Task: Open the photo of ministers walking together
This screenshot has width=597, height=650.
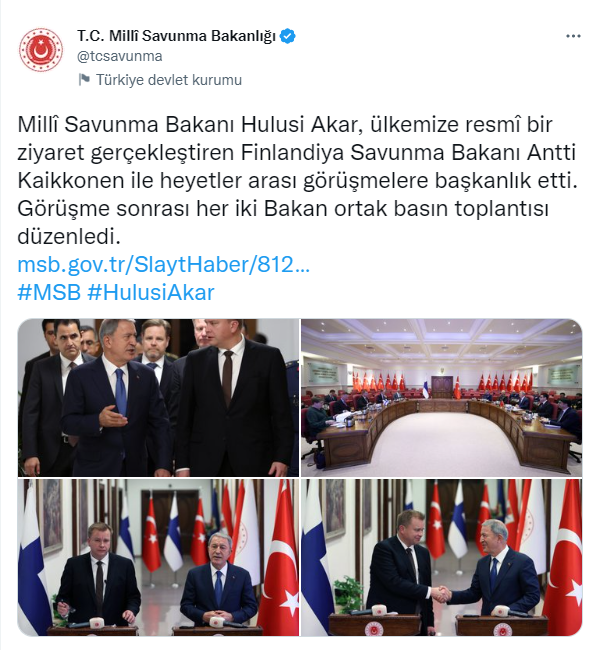Action: point(158,398)
